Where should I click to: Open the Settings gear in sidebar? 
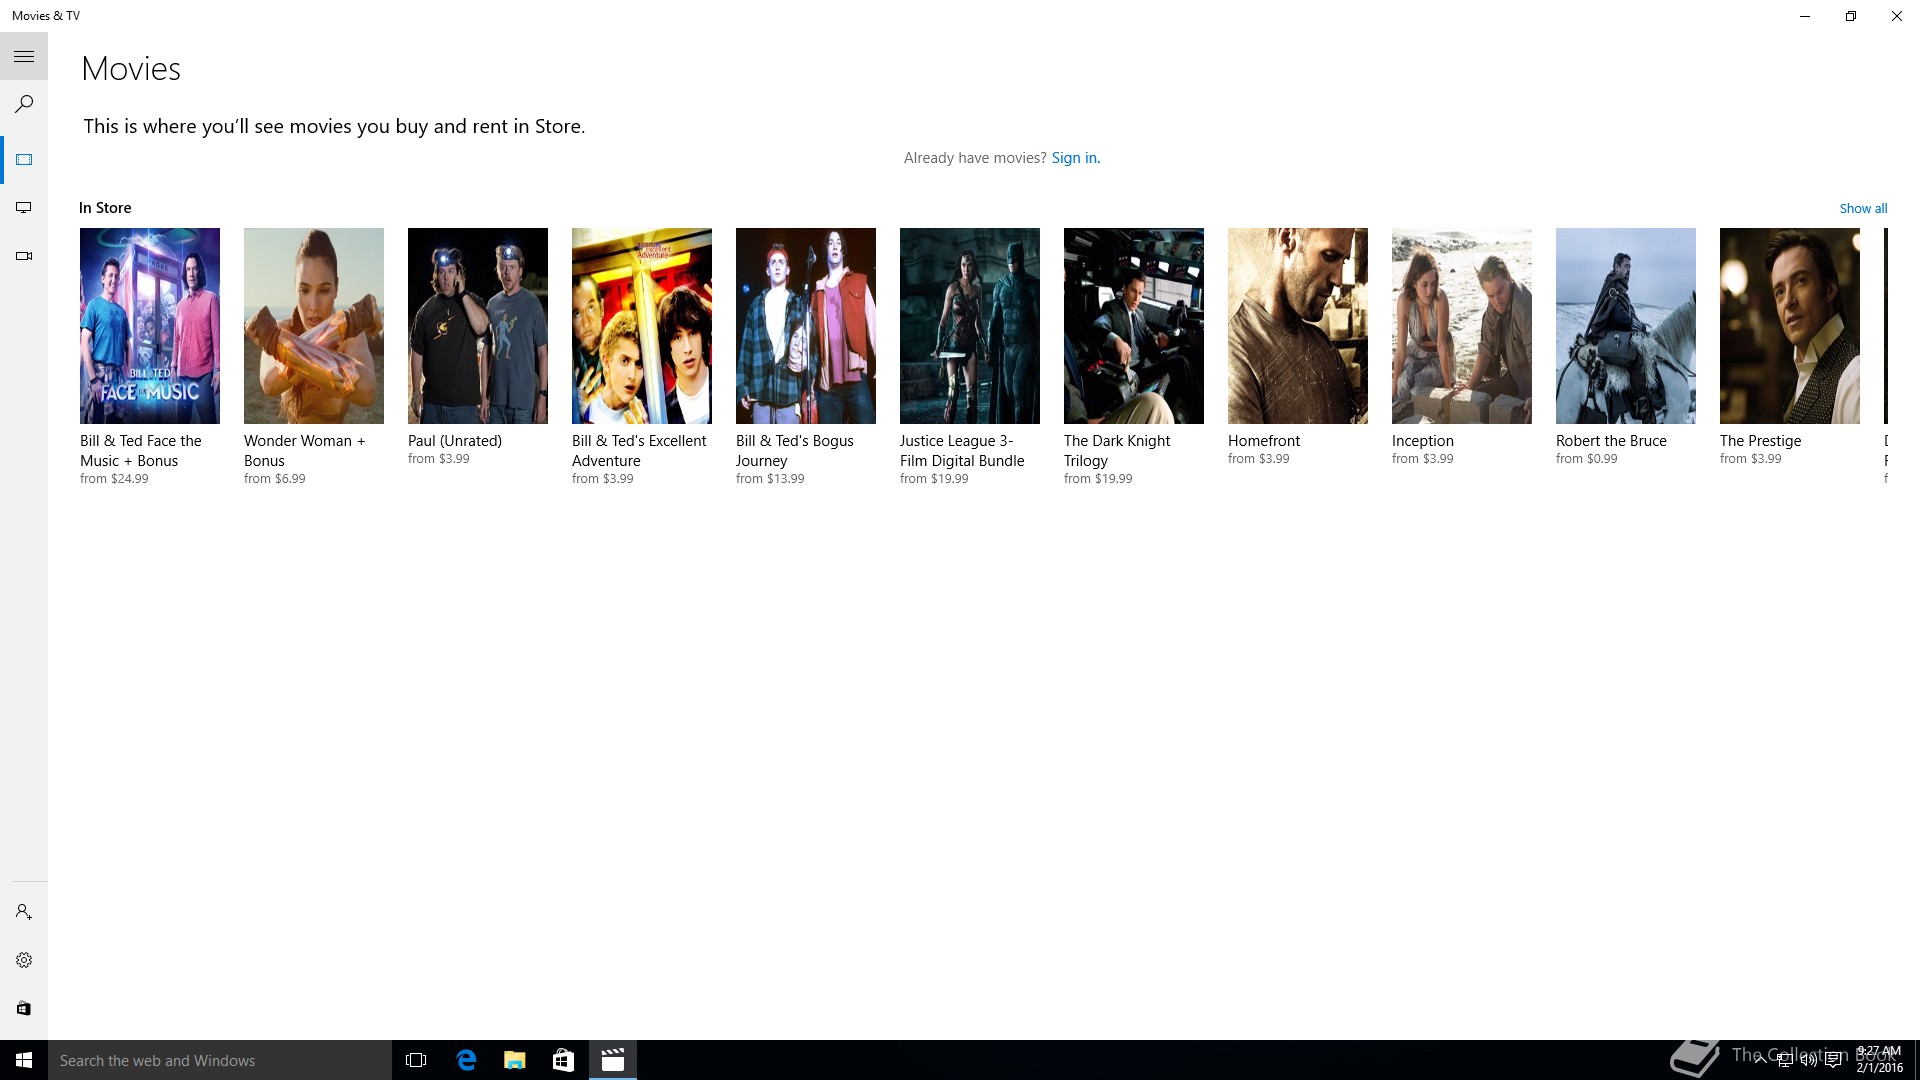click(24, 960)
